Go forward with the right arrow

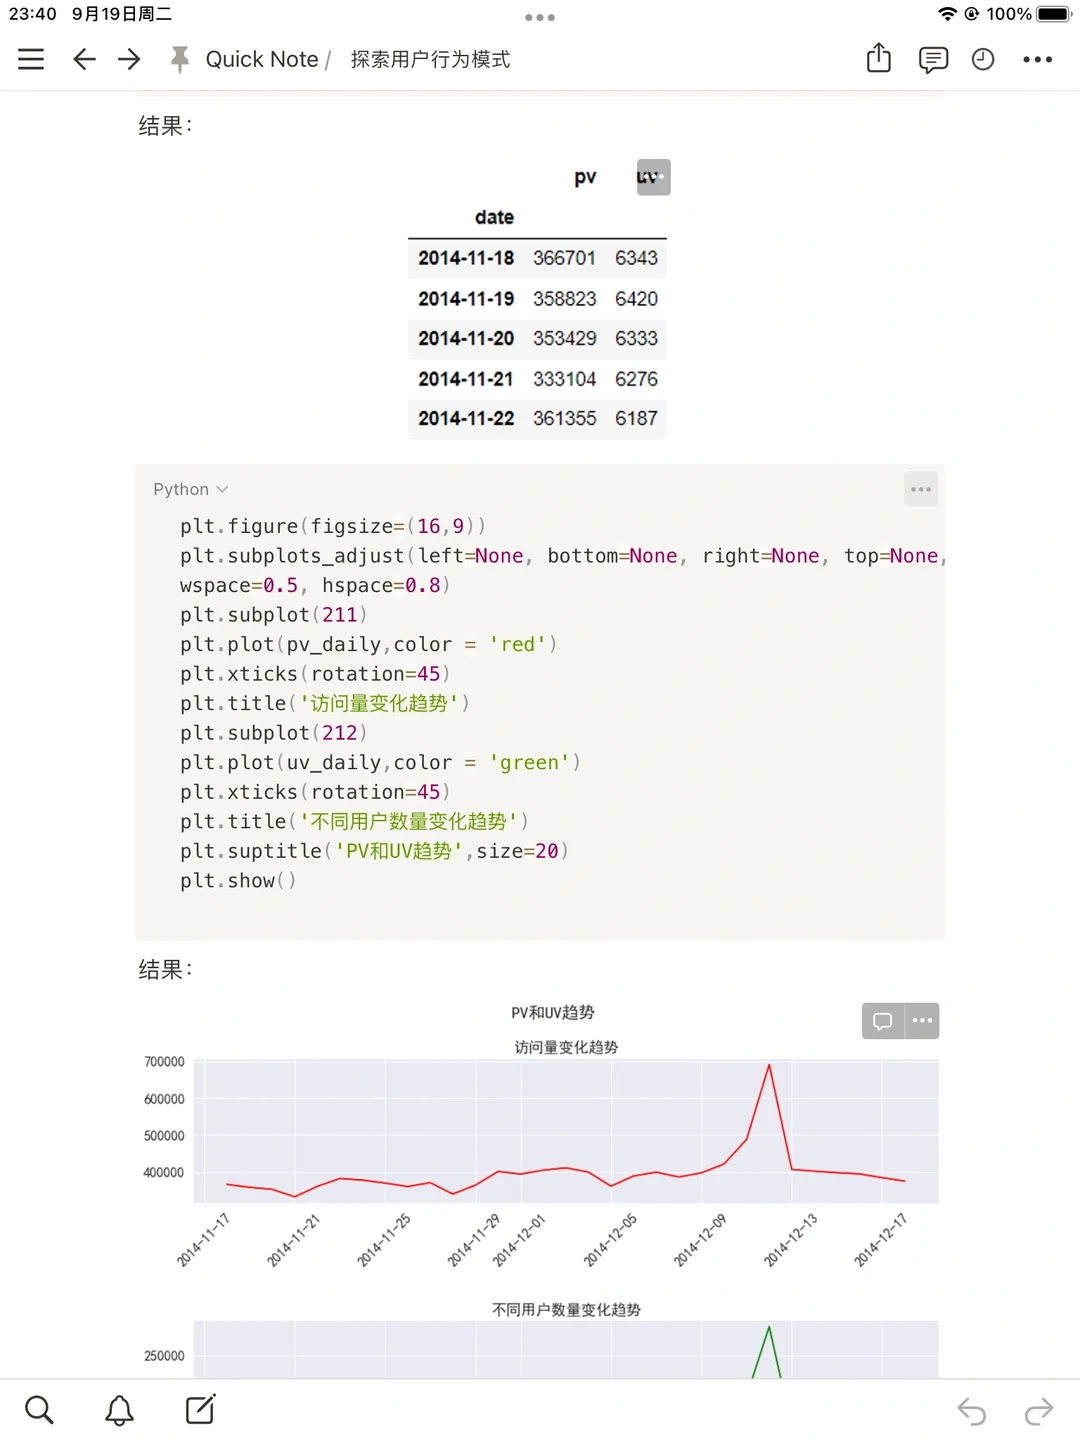[129, 59]
